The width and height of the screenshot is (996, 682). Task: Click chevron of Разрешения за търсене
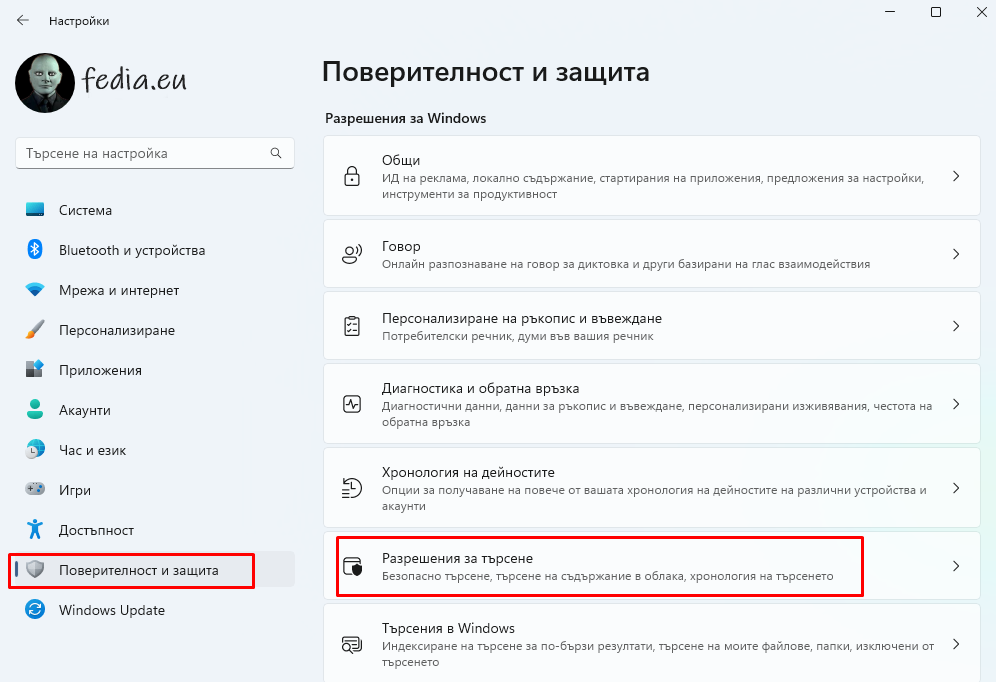pyautogui.click(x=956, y=566)
